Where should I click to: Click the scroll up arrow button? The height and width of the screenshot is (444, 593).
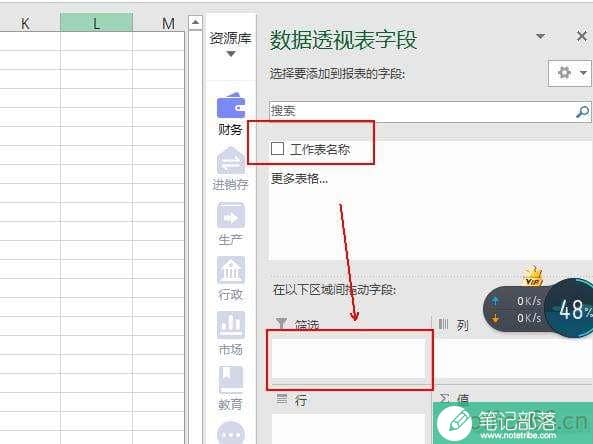195,23
